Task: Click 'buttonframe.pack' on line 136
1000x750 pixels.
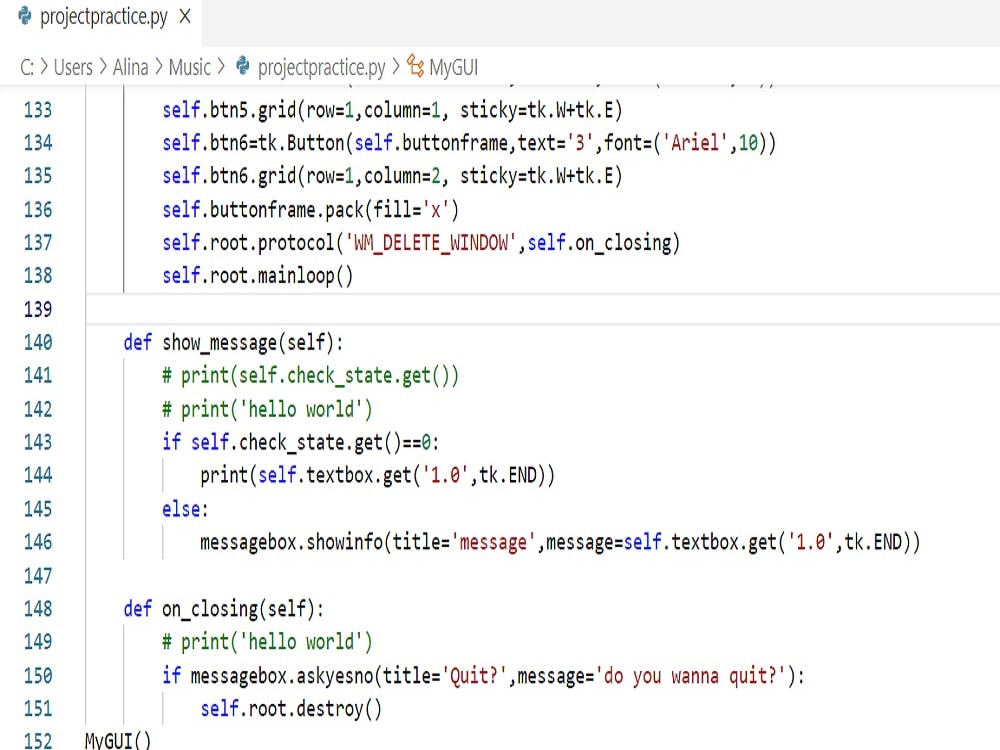Action: (286, 209)
